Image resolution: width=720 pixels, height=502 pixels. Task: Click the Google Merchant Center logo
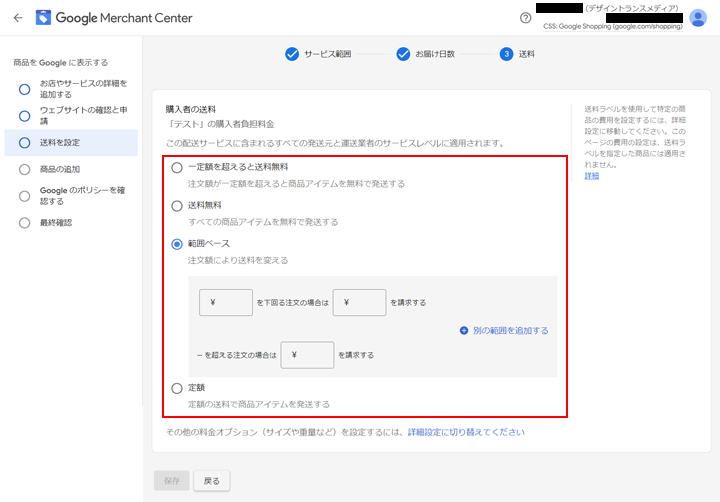(x=44, y=18)
